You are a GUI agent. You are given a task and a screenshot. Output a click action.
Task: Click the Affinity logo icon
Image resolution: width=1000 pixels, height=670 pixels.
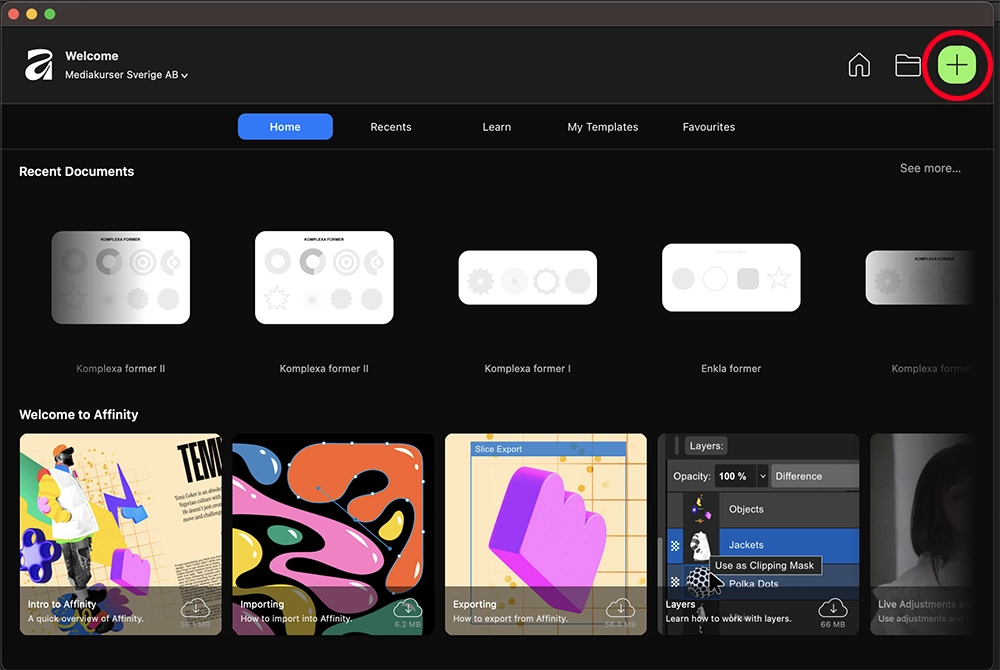coord(39,65)
